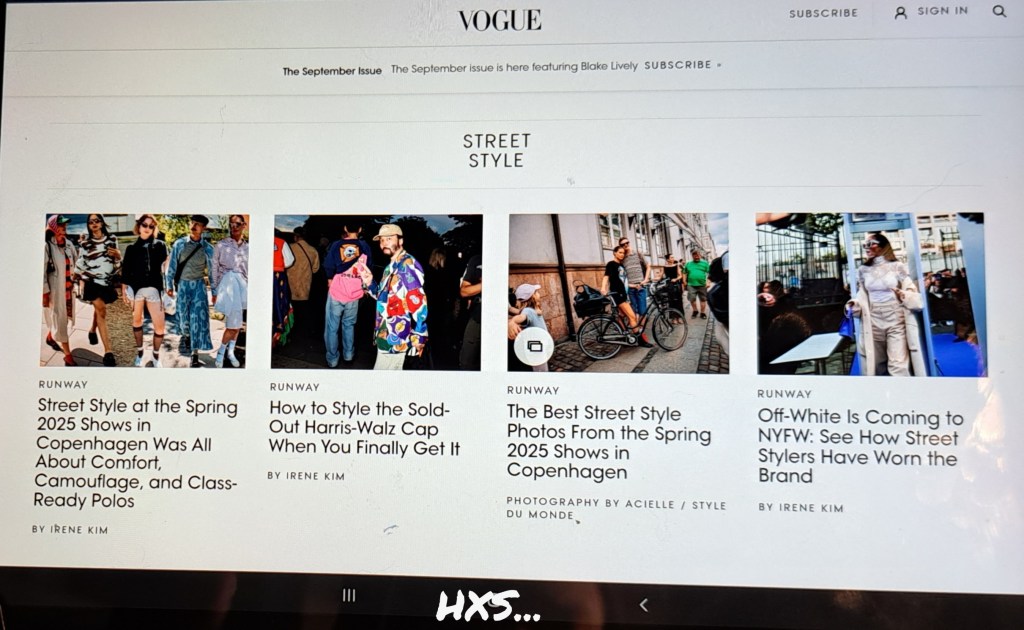Viewport: 1024px width, 630px height.
Task: Click the Street Style section heading
Action: (x=496, y=151)
